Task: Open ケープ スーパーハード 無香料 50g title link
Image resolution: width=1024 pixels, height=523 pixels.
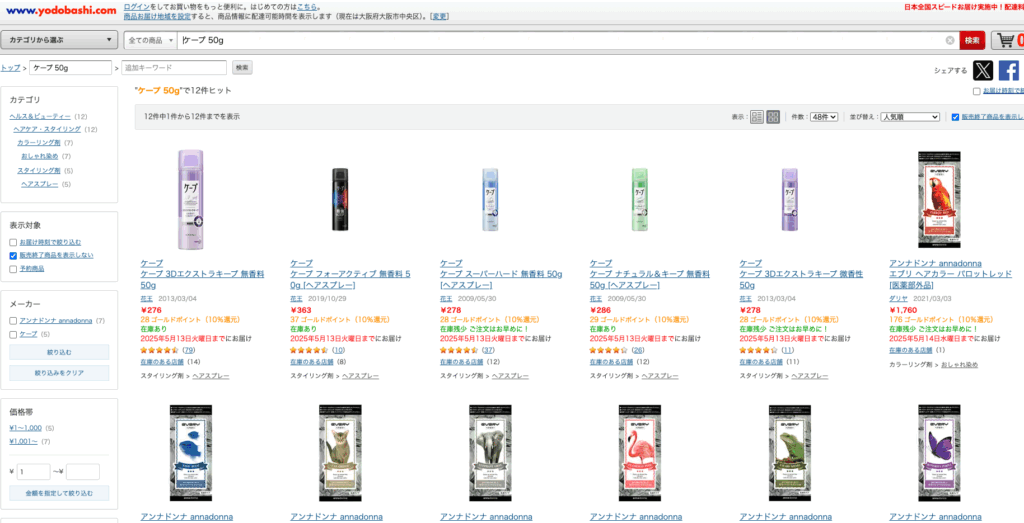Action: [501, 280]
